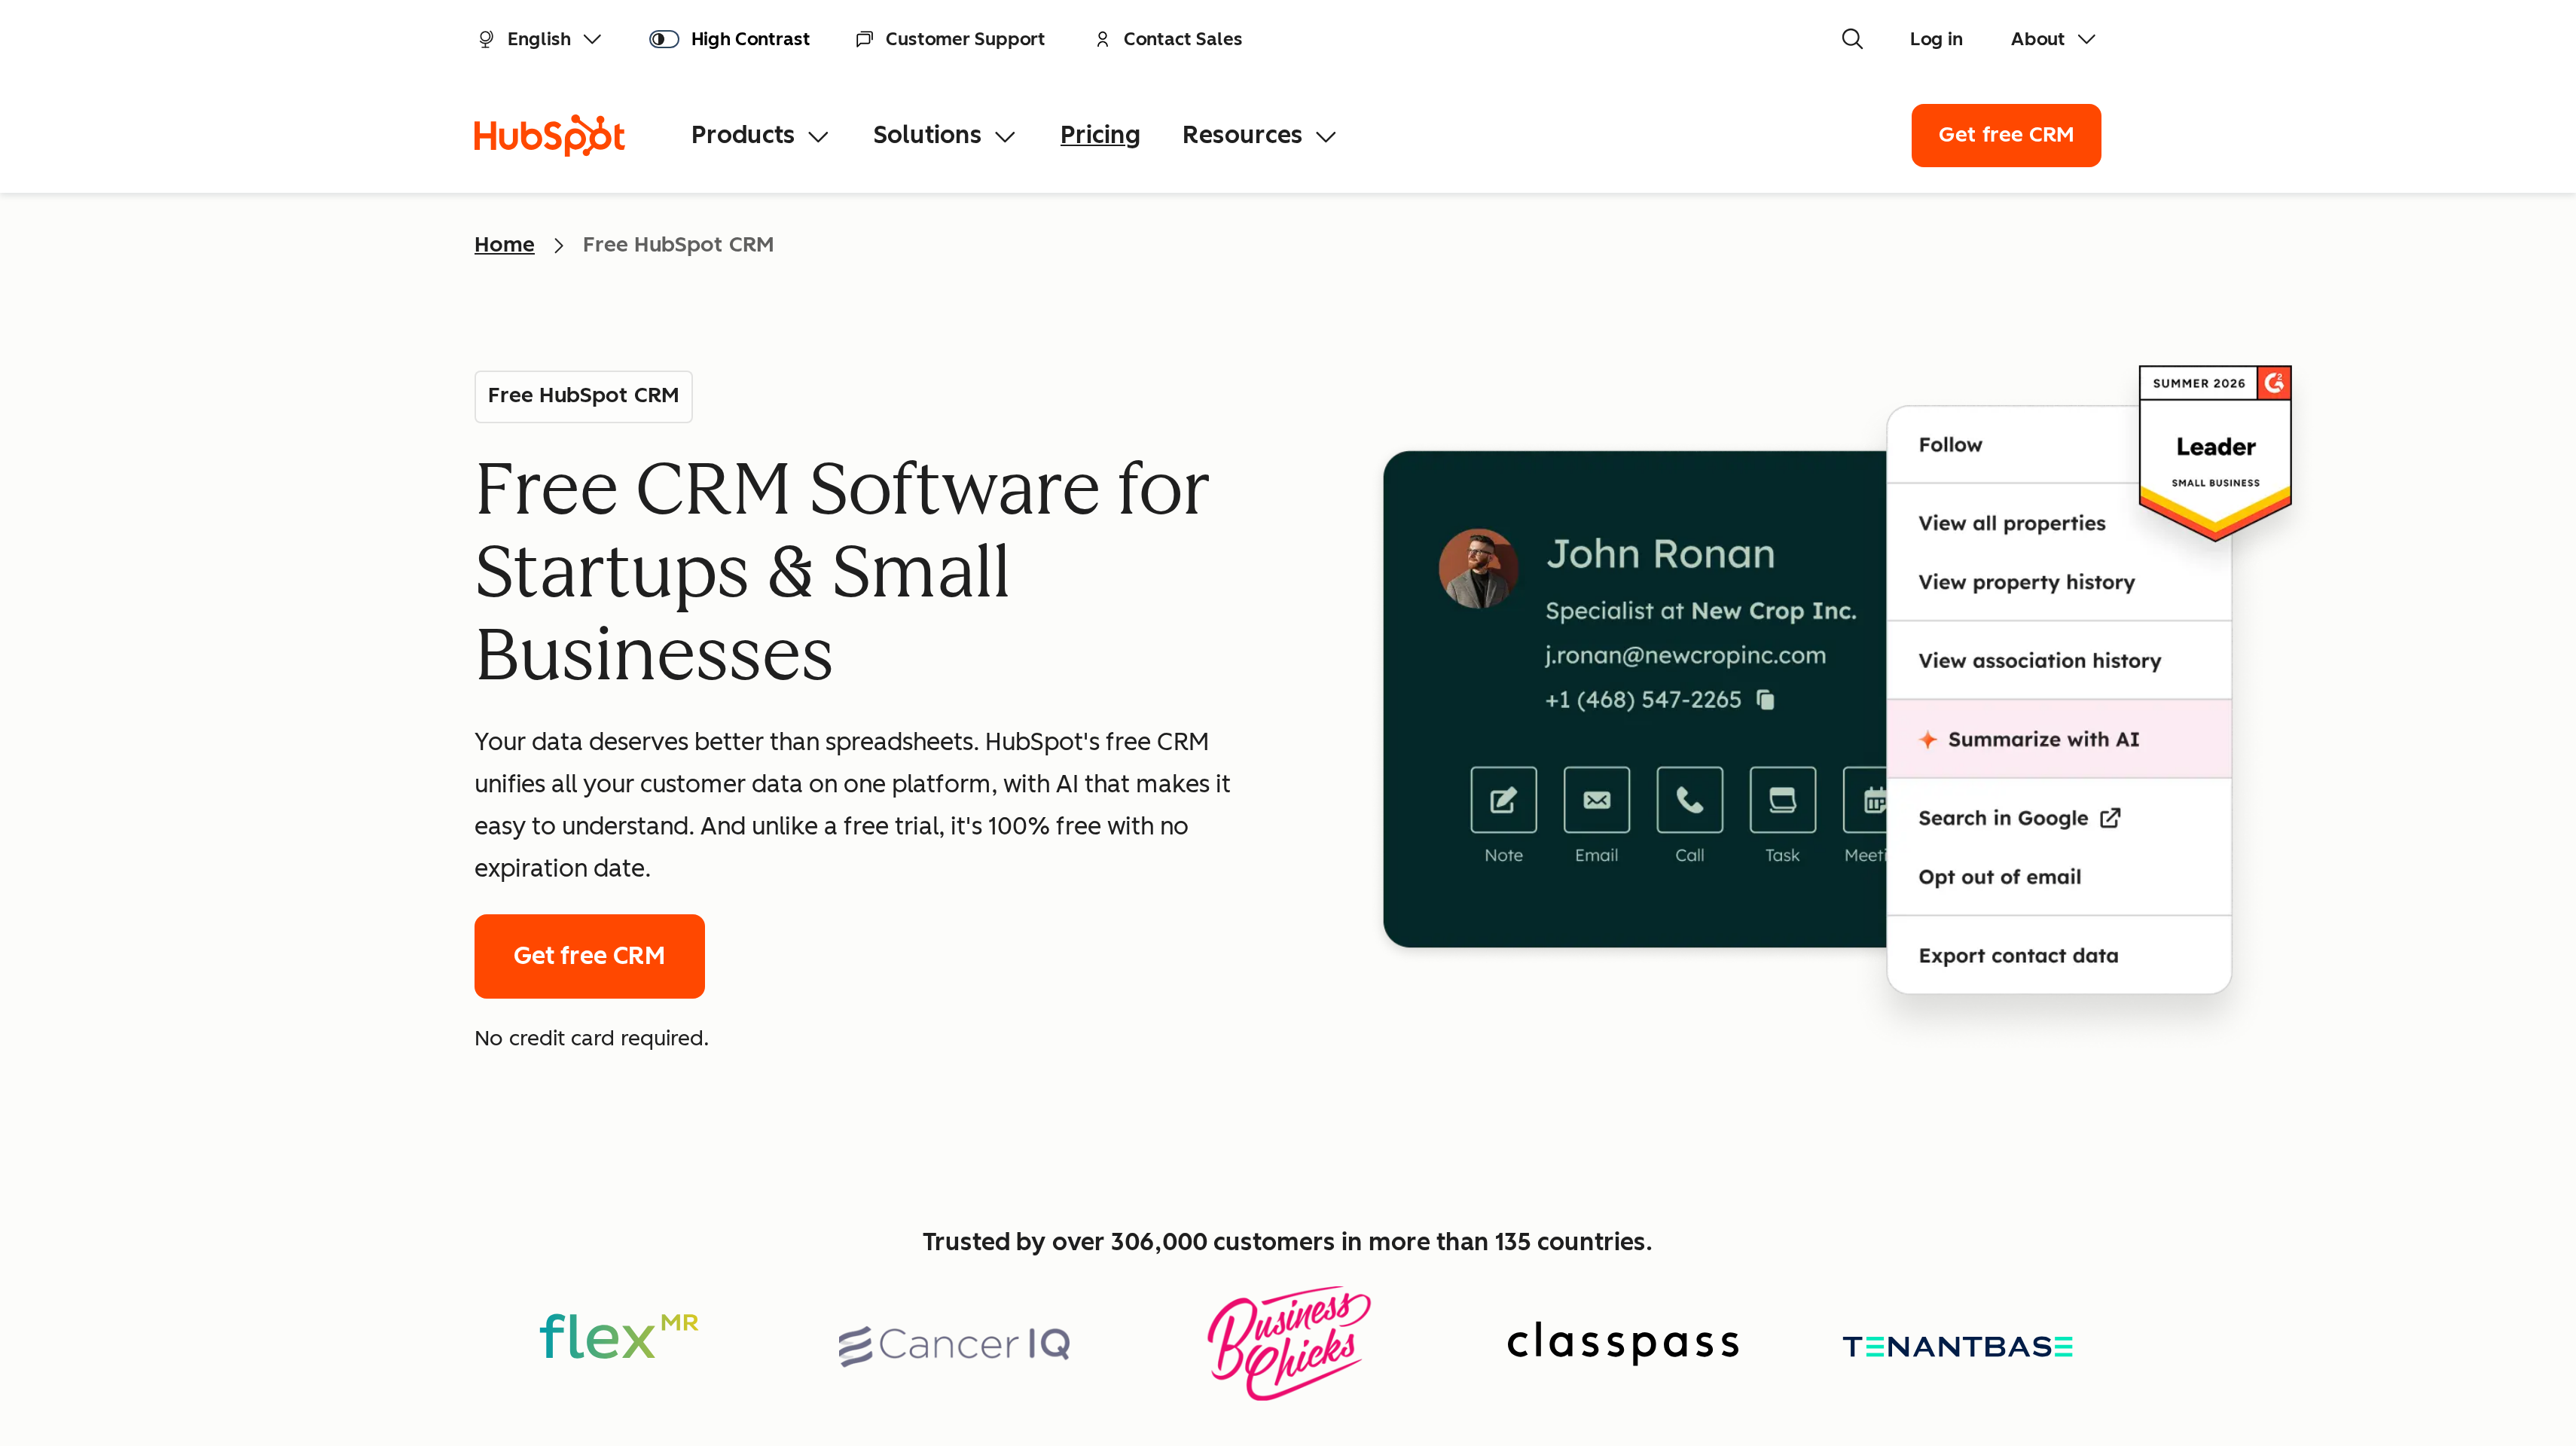
Task: Open the English language dropdown
Action: click(540, 39)
